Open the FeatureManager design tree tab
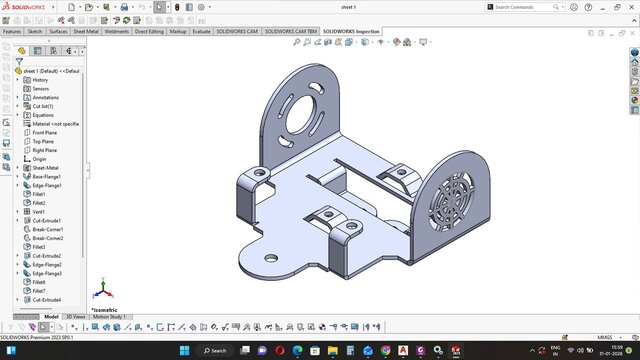640x360 pixels. (22, 51)
